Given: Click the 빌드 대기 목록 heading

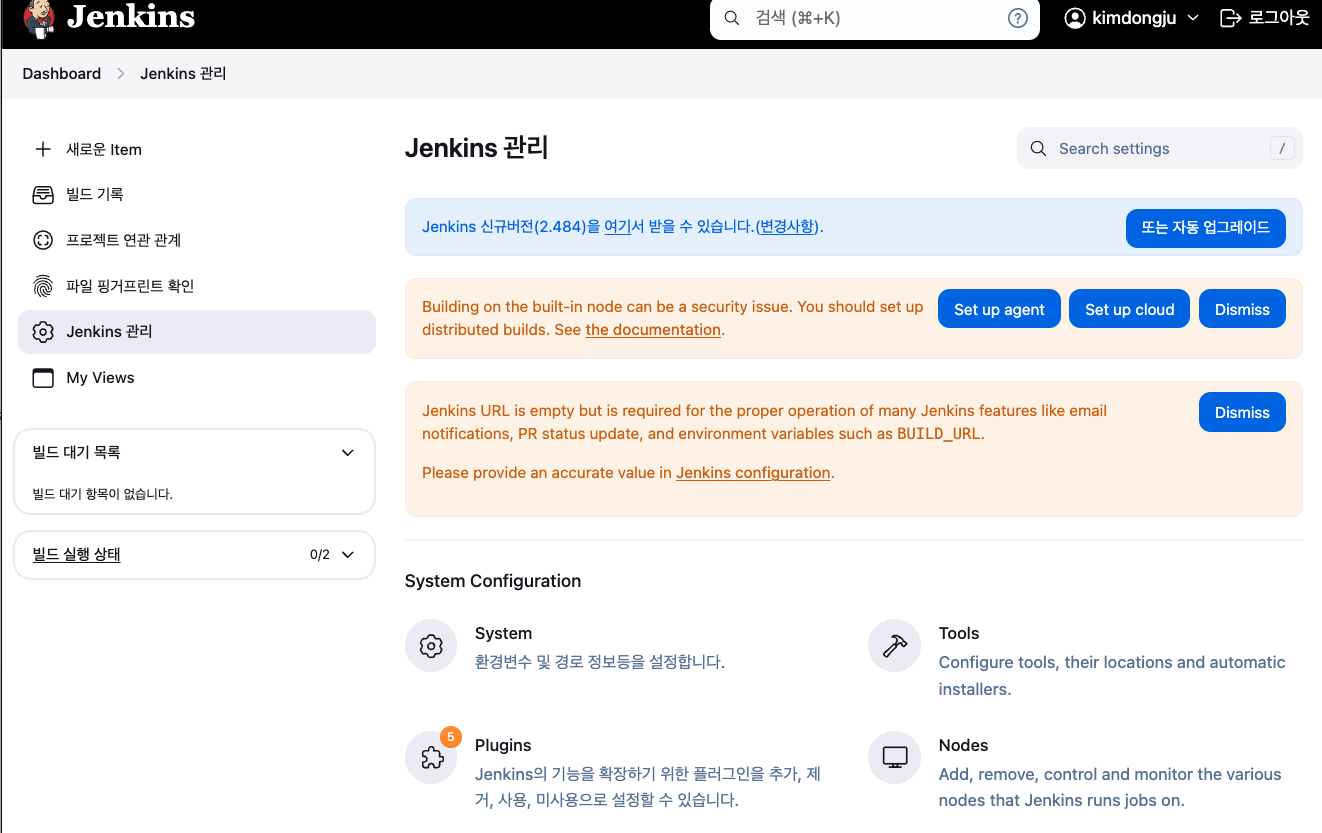Looking at the screenshot, I should point(76,453).
